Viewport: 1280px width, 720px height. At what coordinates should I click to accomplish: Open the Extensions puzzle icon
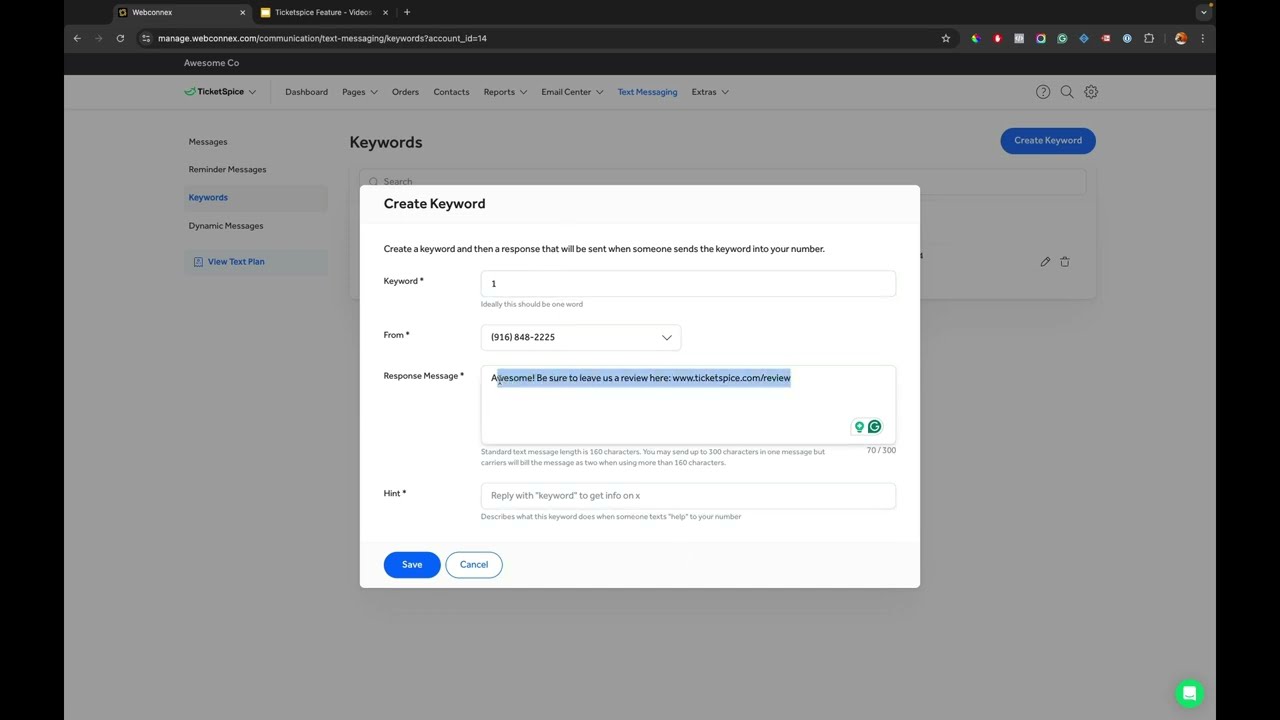pyautogui.click(x=1149, y=38)
